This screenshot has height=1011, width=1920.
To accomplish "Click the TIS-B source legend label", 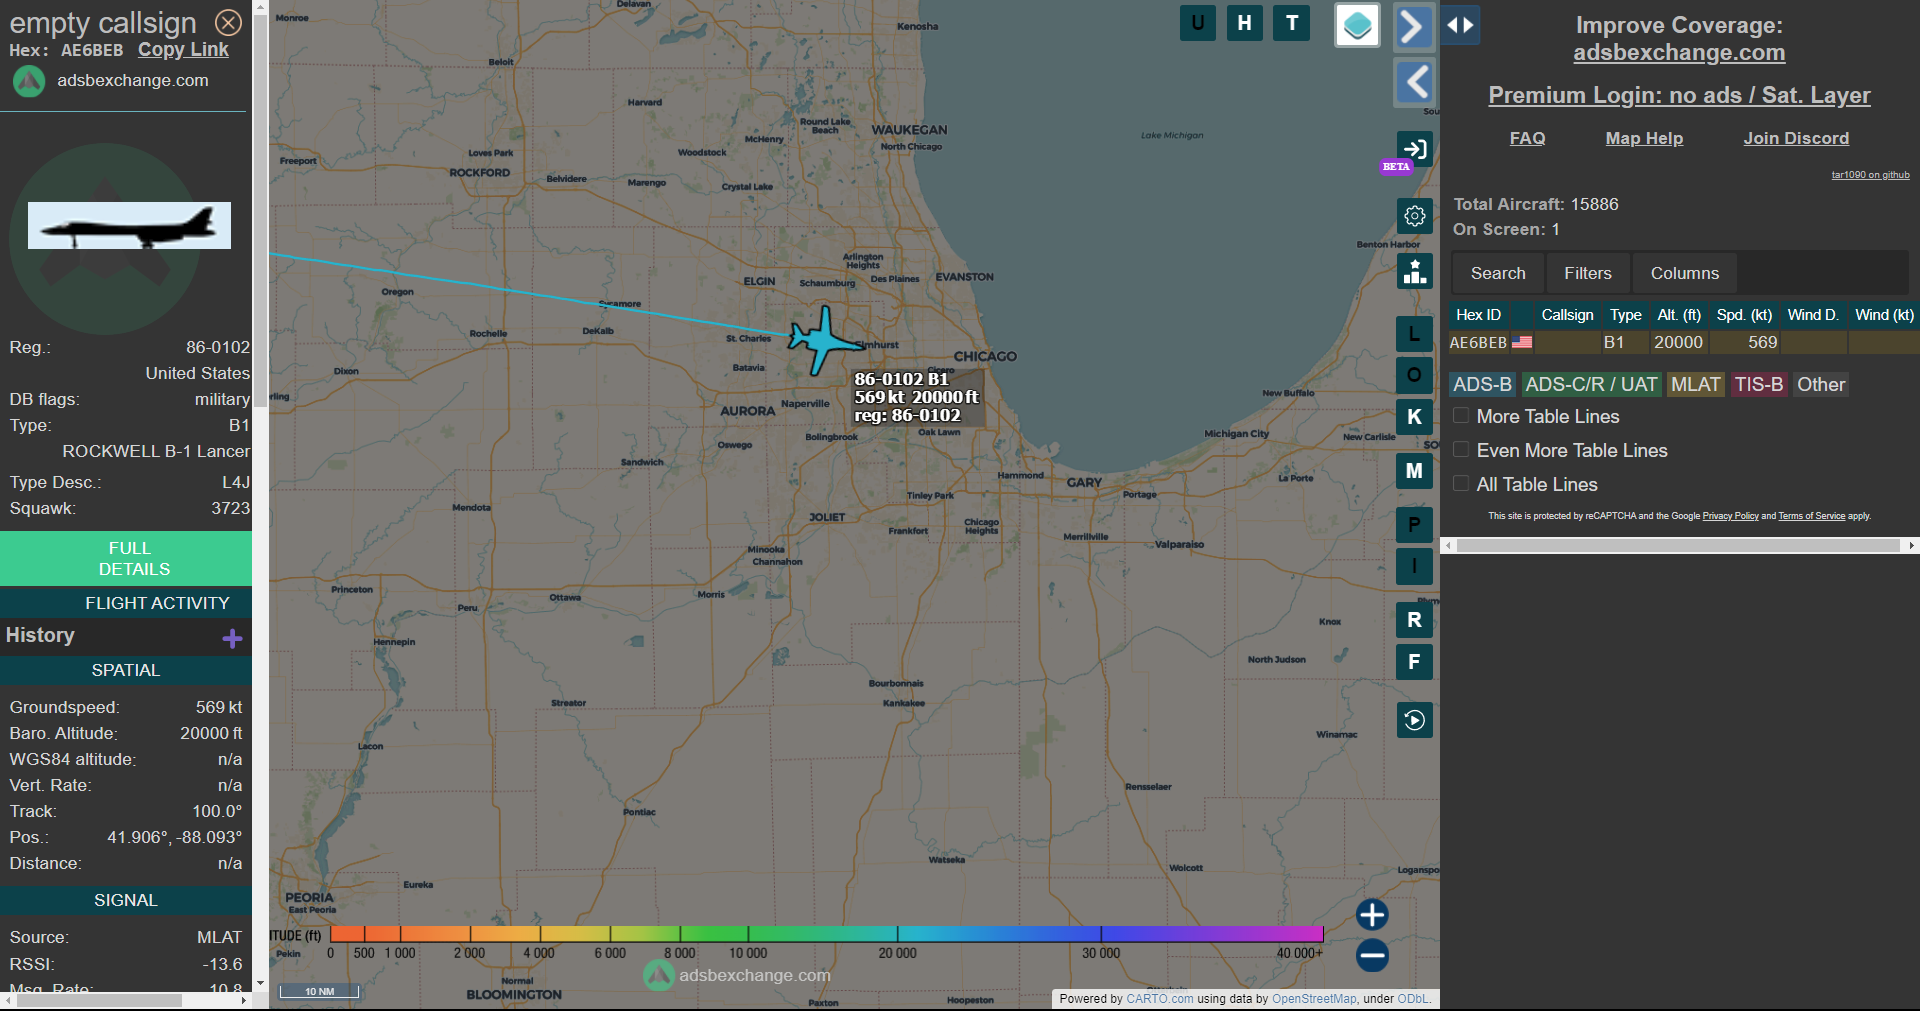I will click(x=1758, y=385).
